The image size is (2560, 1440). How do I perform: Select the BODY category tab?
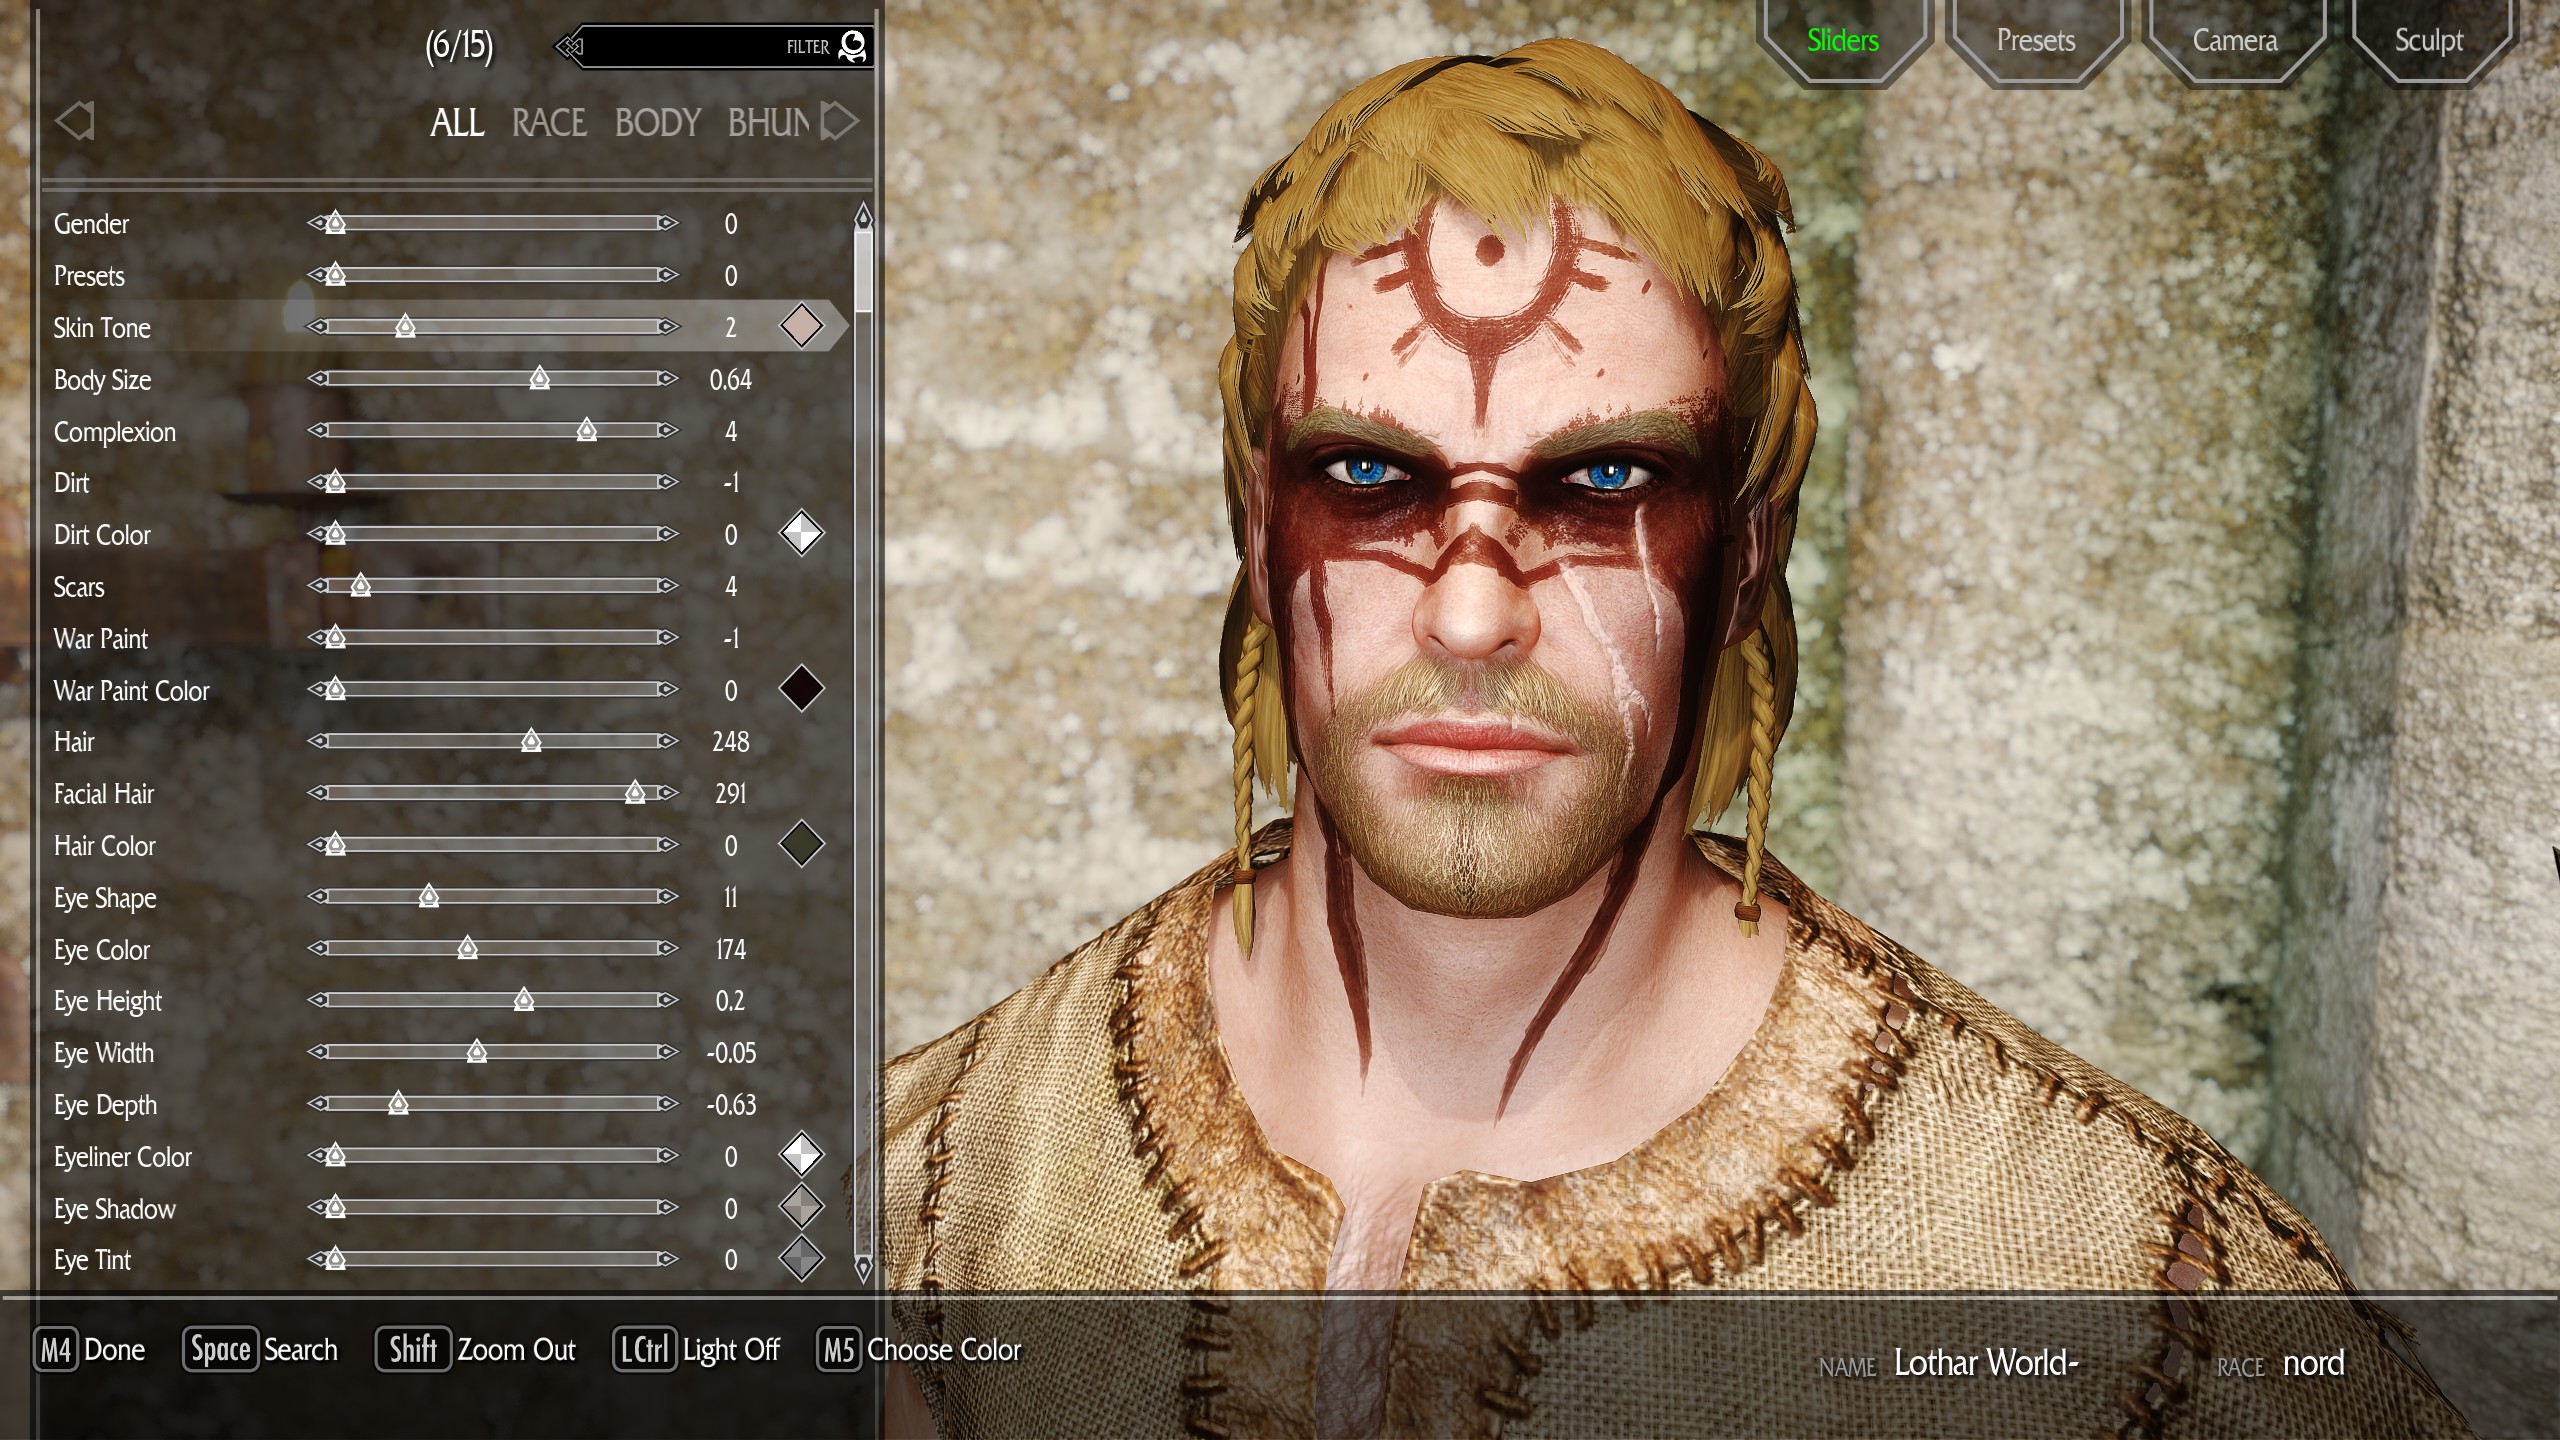point(657,122)
